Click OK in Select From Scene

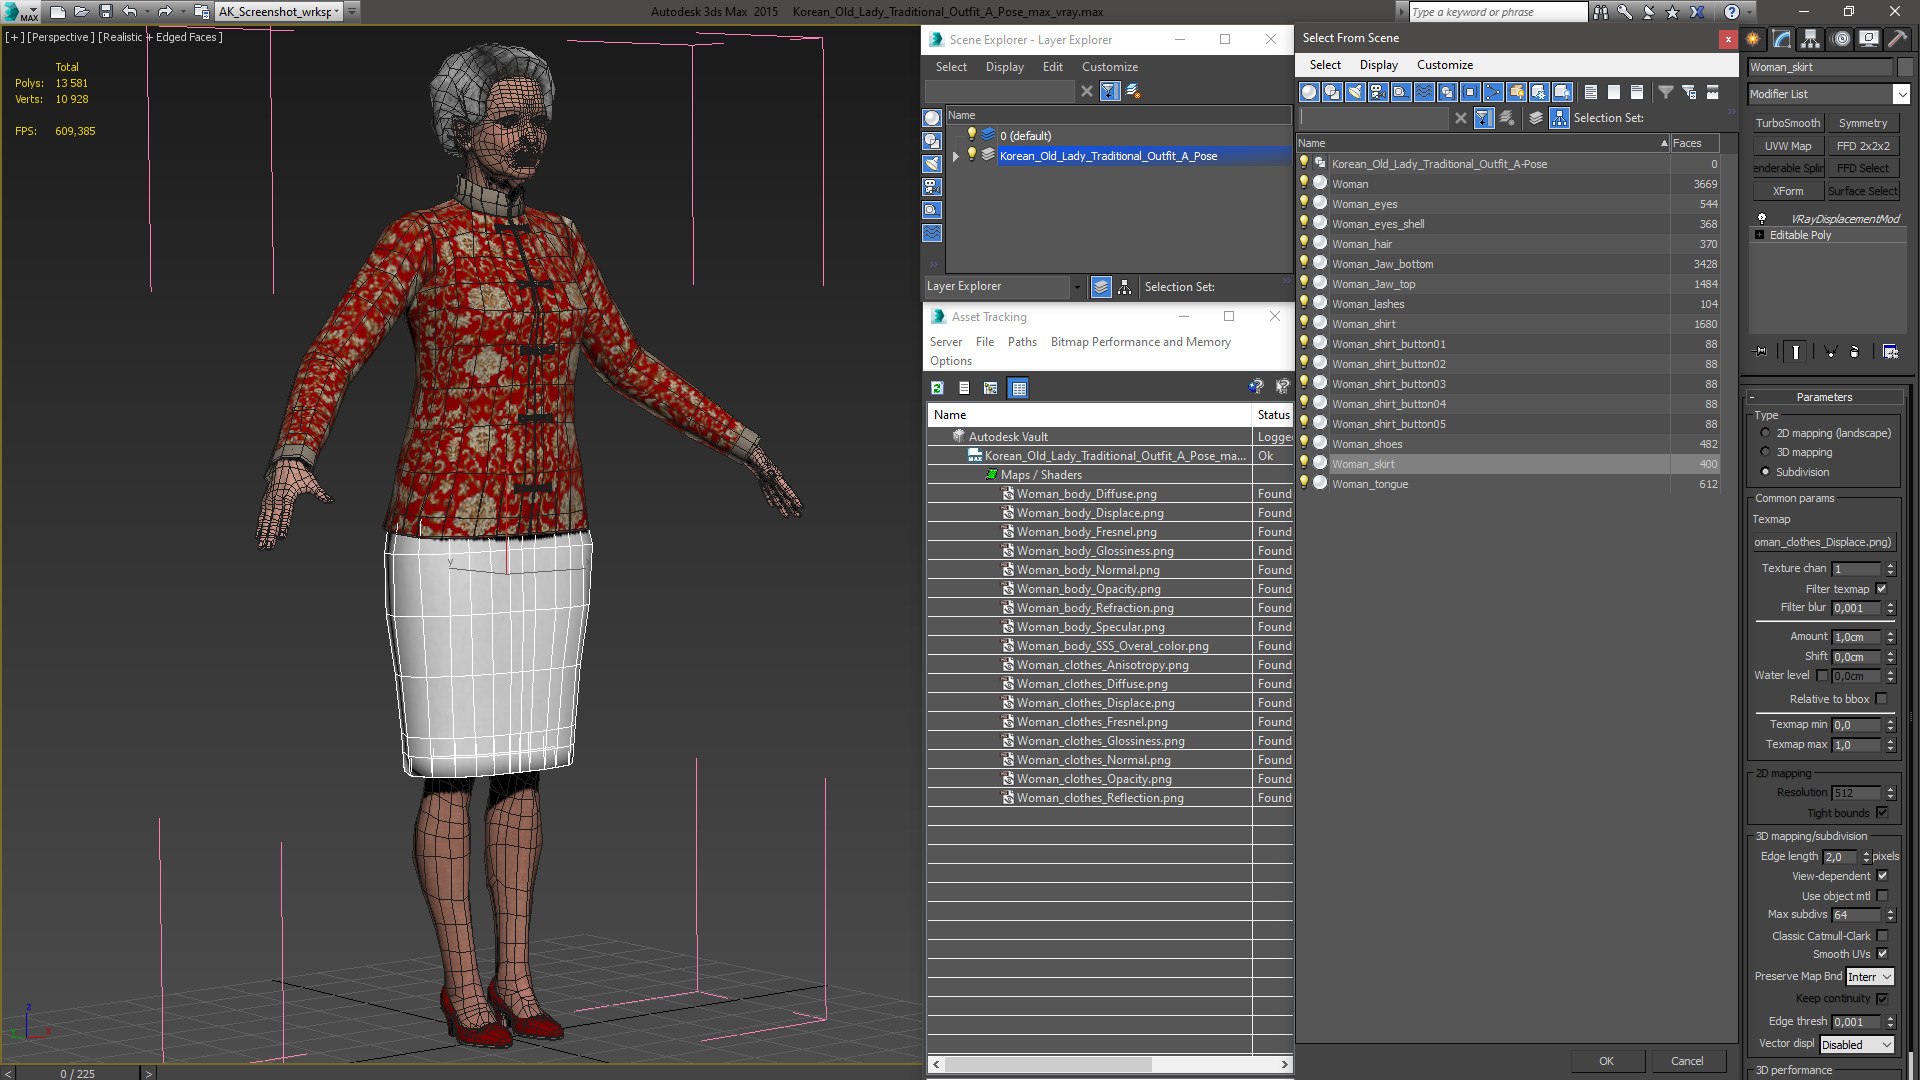tap(1606, 1061)
